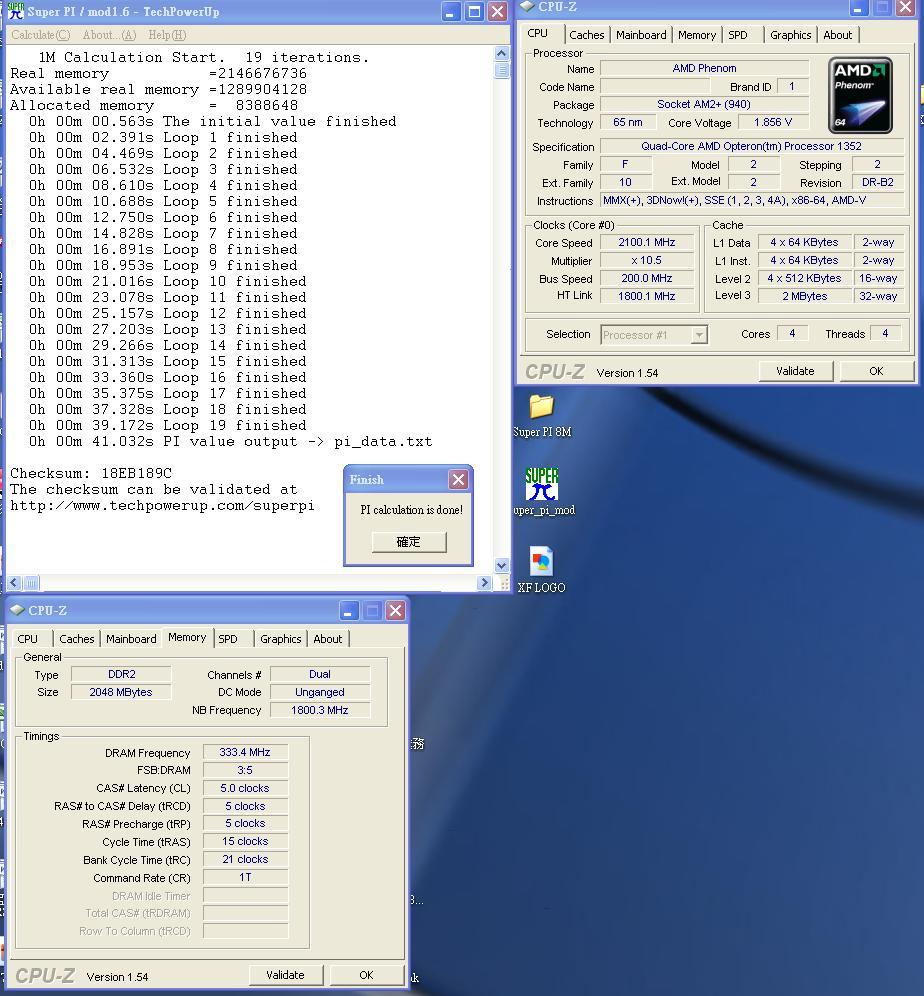Open the XF LOGO desktop file
Image resolution: width=924 pixels, height=996 pixels.
tap(541, 570)
